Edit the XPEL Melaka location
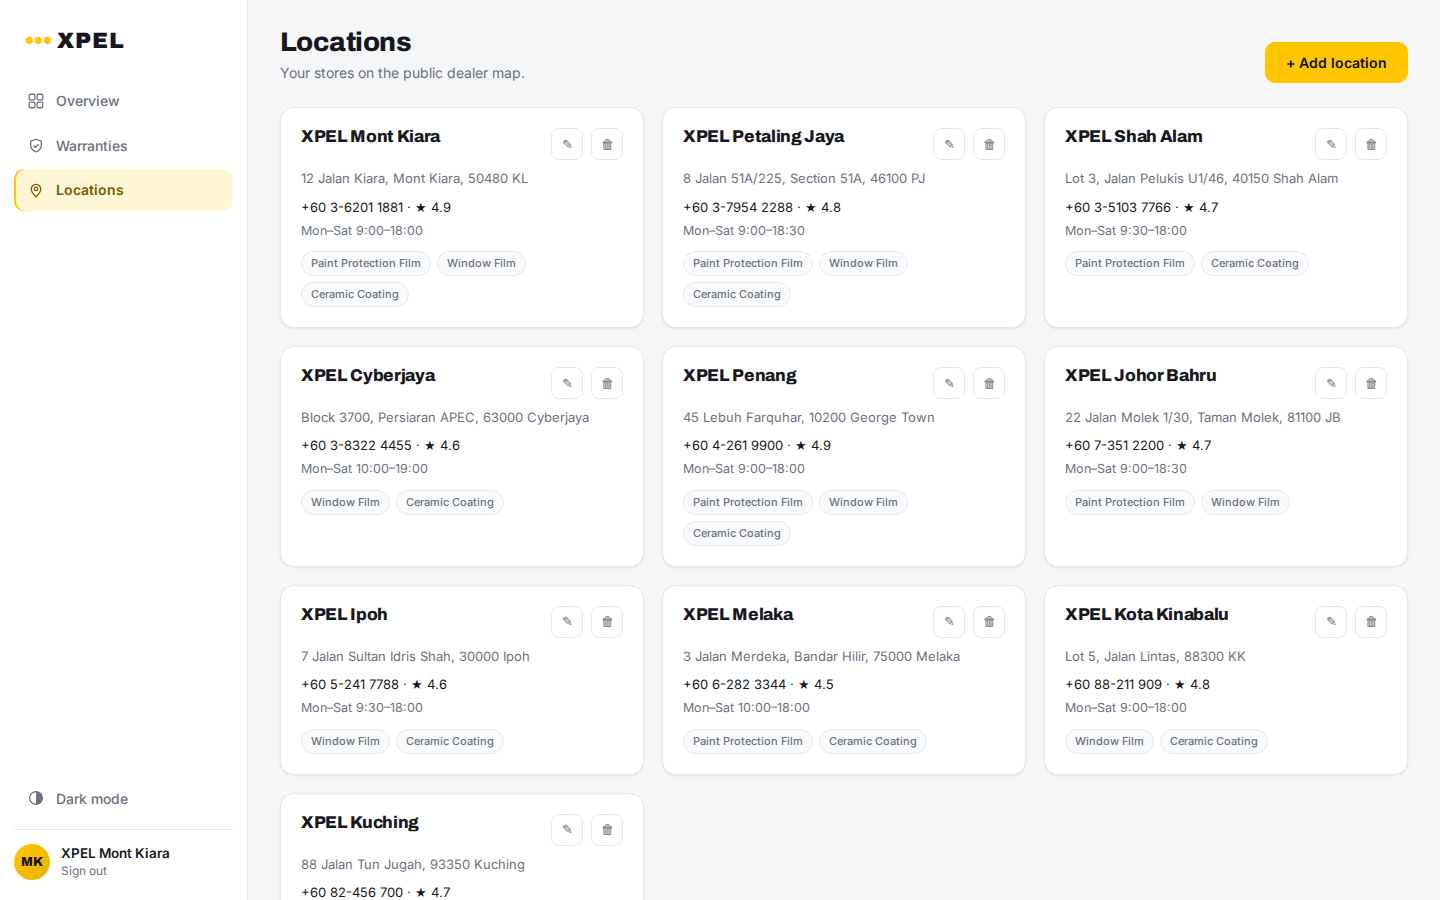This screenshot has width=1440, height=900. coord(949,622)
